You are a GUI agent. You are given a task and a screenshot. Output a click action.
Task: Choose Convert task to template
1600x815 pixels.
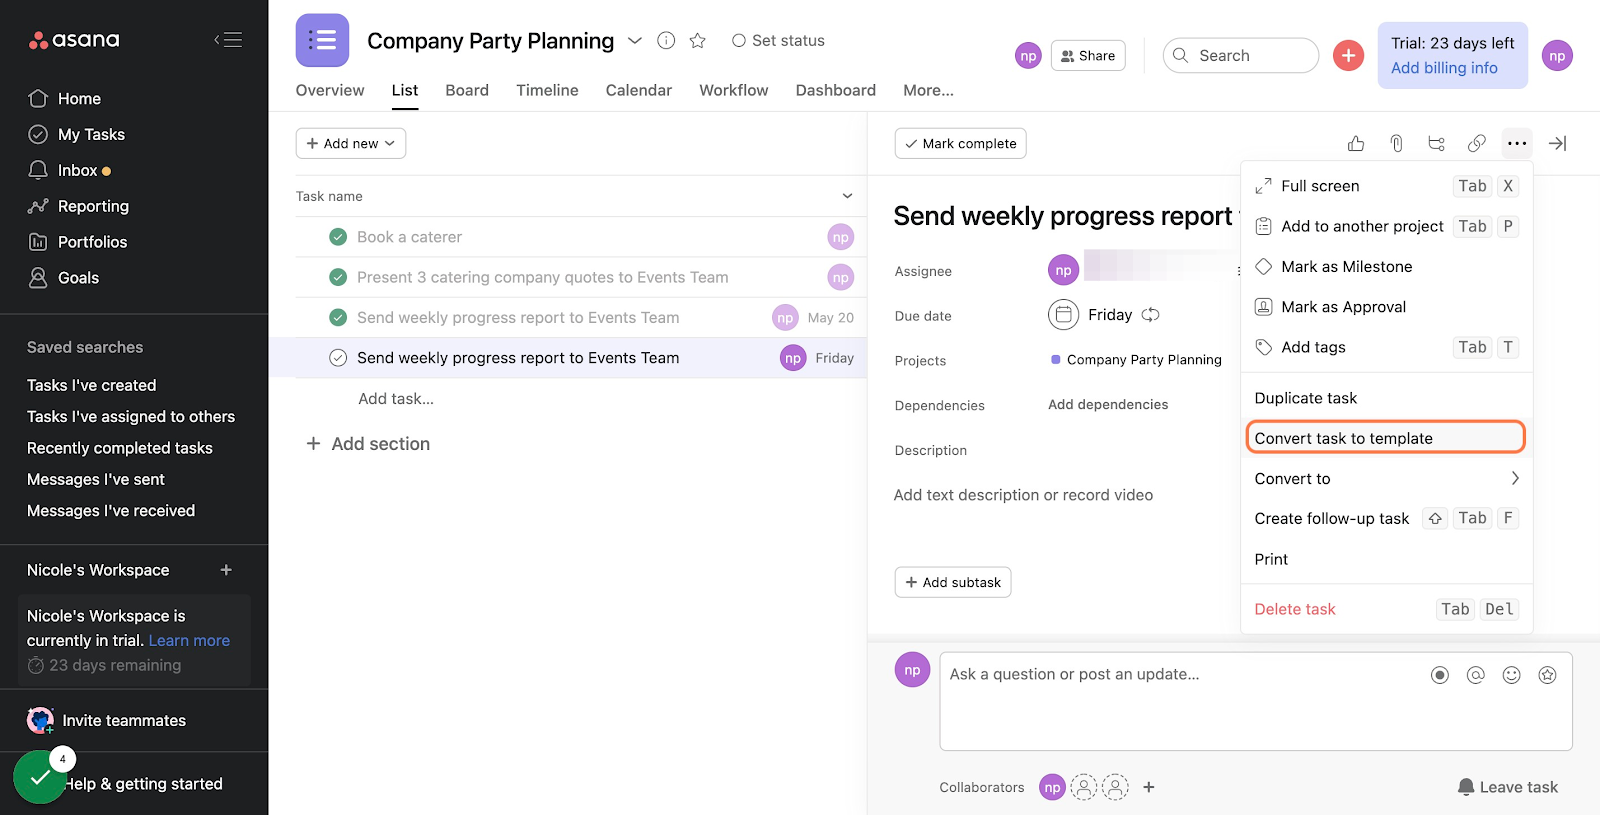coord(1386,438)
